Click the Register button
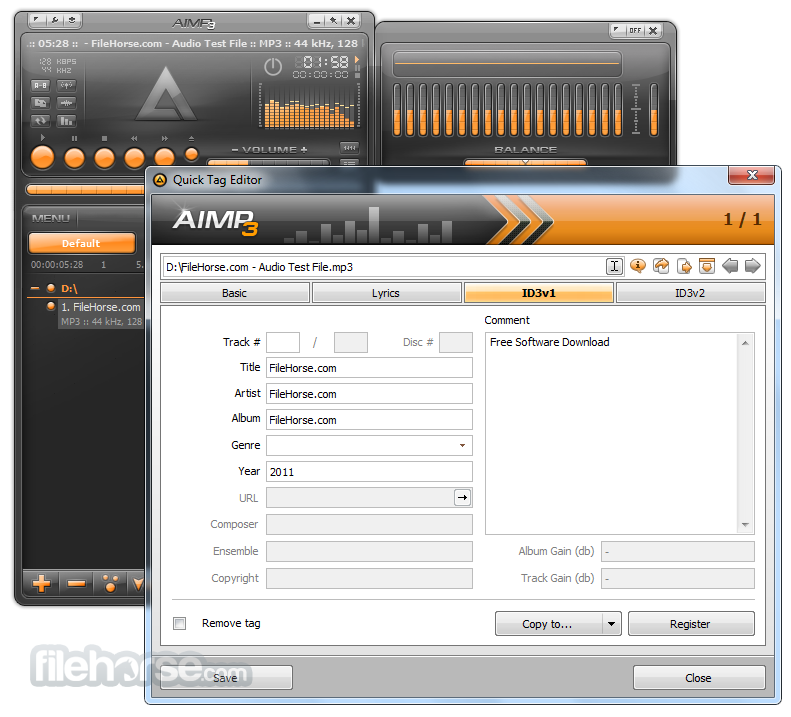The image size is (791, 717). [x=691, y=624]
